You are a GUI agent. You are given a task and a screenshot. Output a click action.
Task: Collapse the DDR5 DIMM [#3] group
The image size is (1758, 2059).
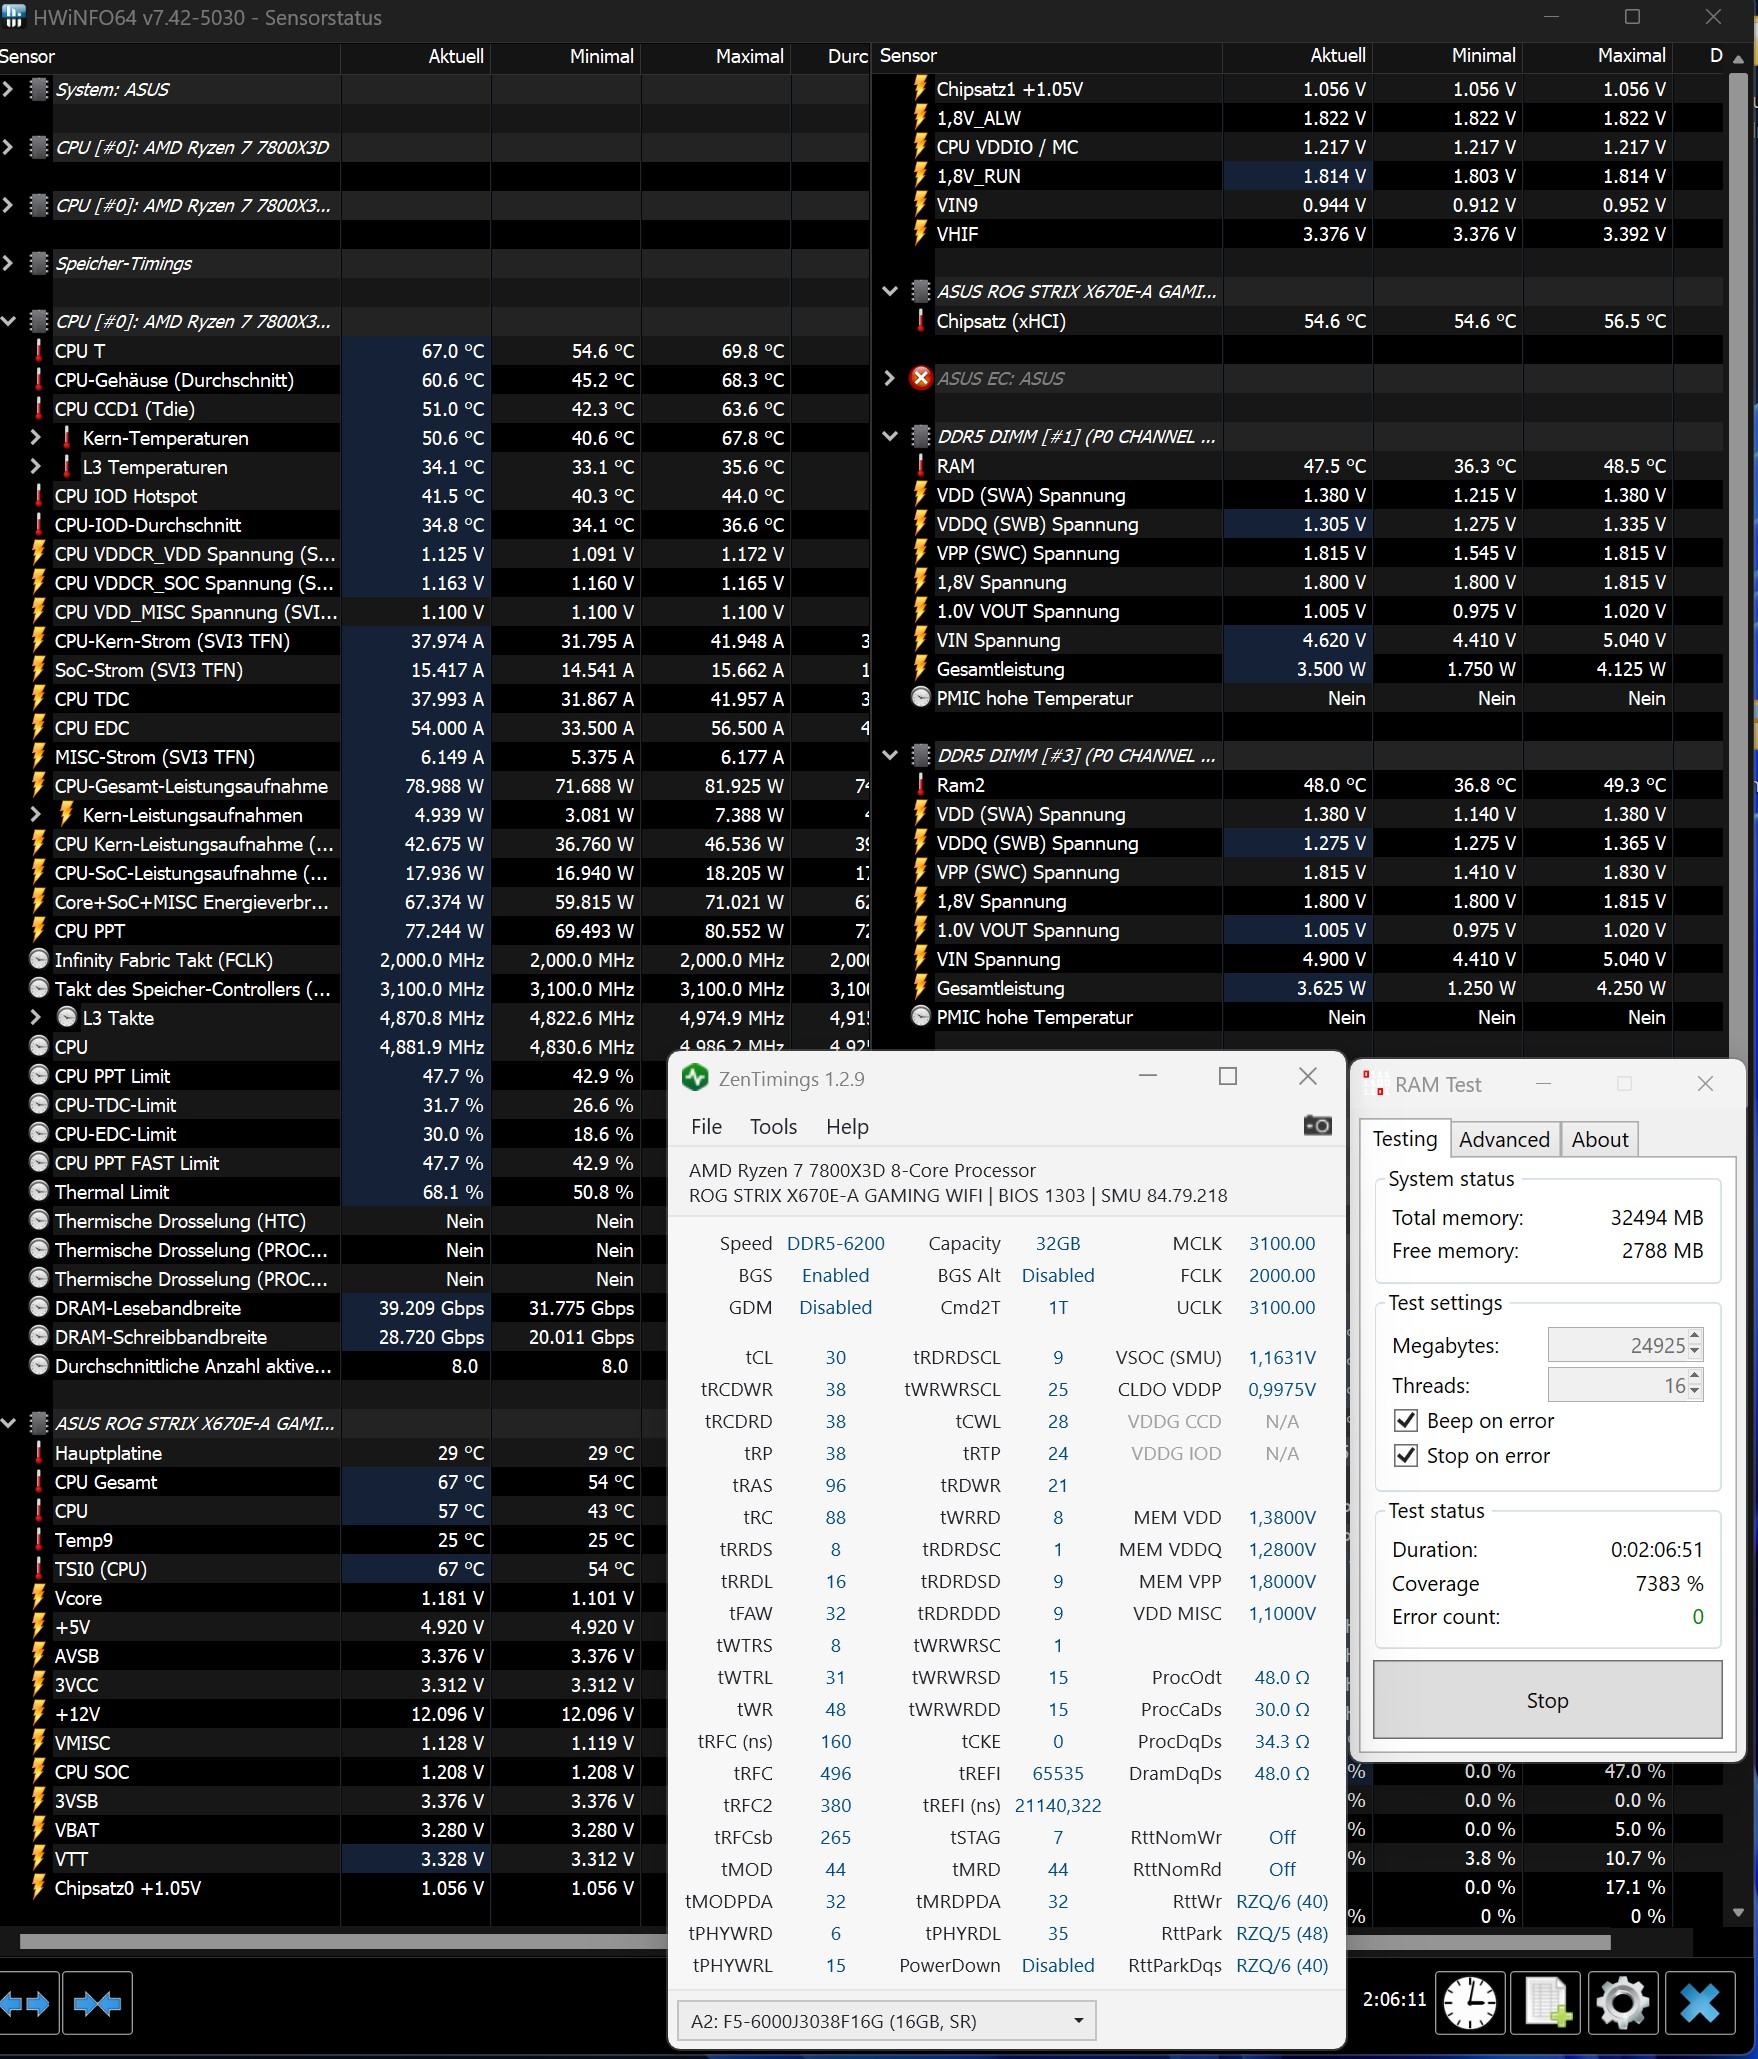click(x=889, y=755)
